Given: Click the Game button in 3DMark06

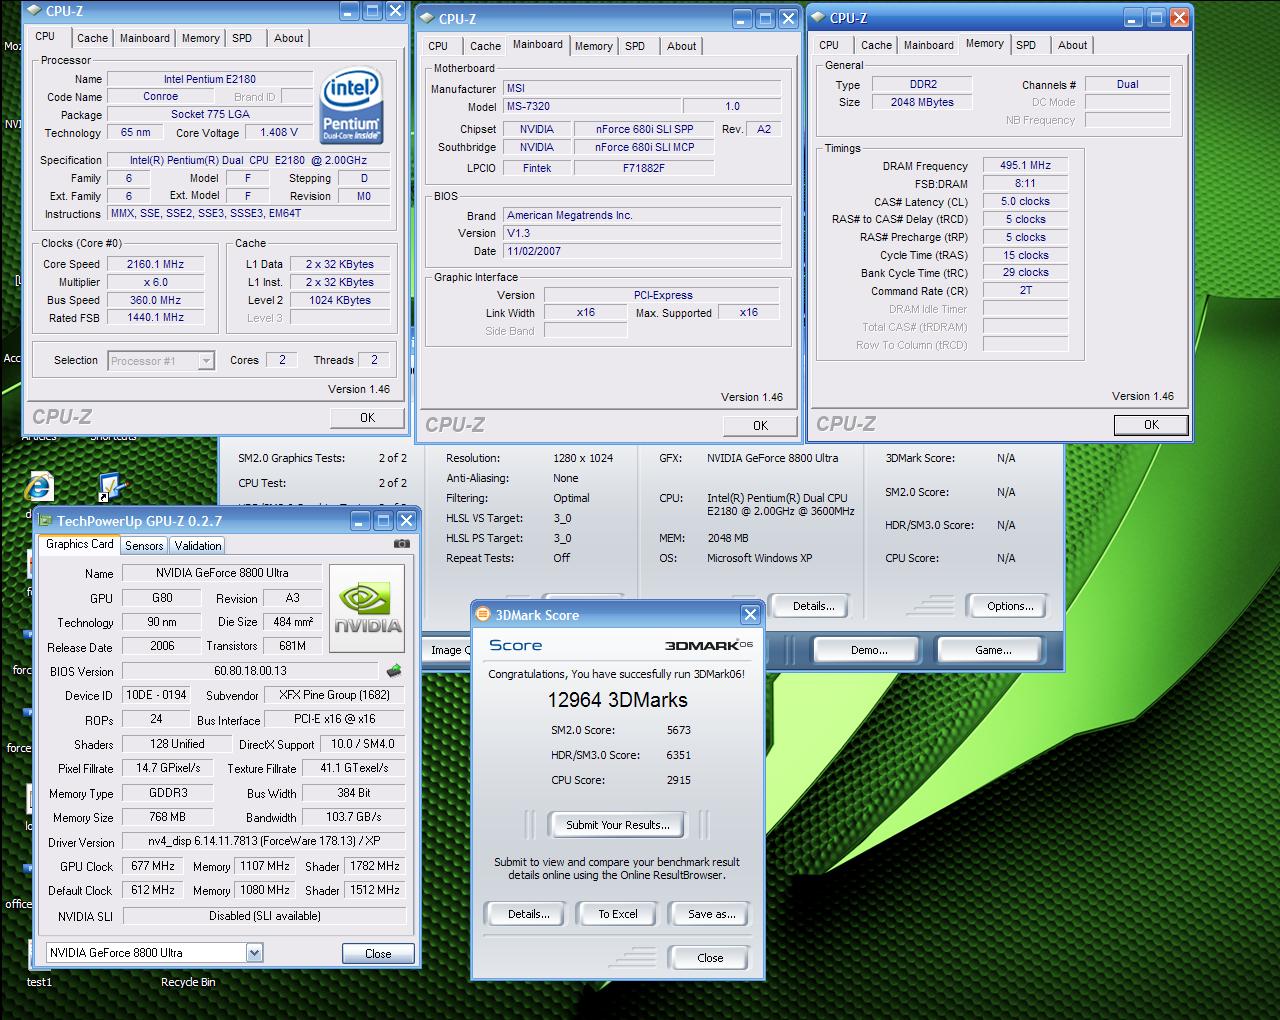Looking at the screenshot, I should click(993, 650).
